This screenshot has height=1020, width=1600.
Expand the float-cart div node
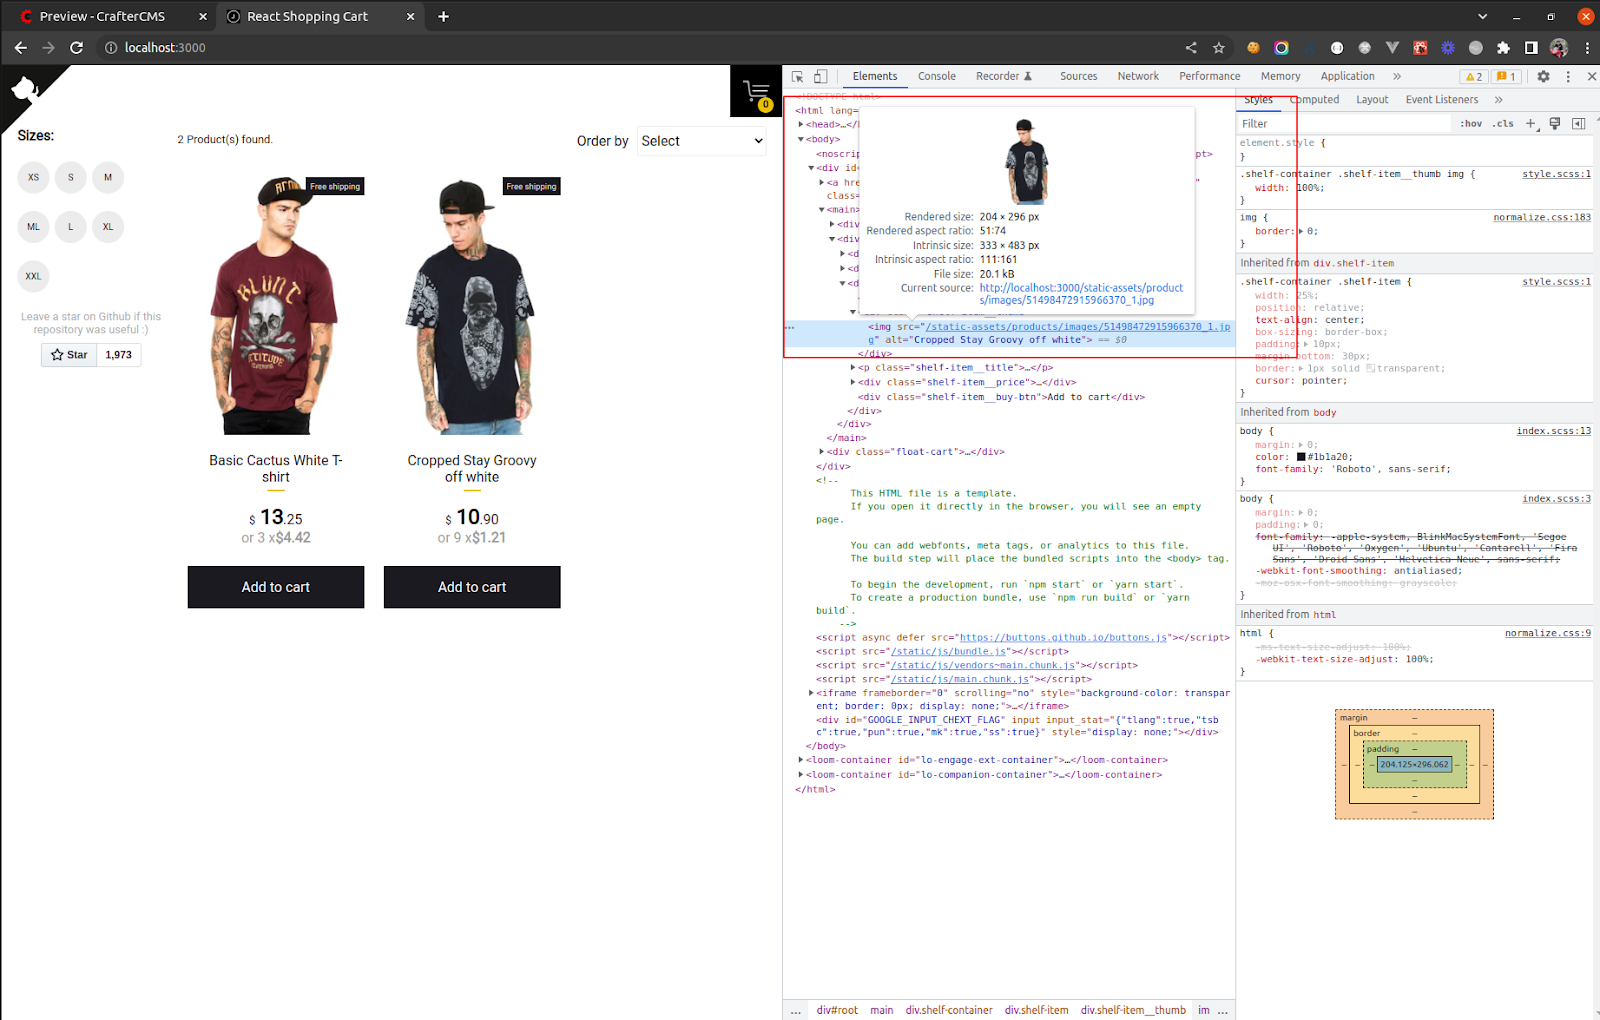tap(821, 452)
